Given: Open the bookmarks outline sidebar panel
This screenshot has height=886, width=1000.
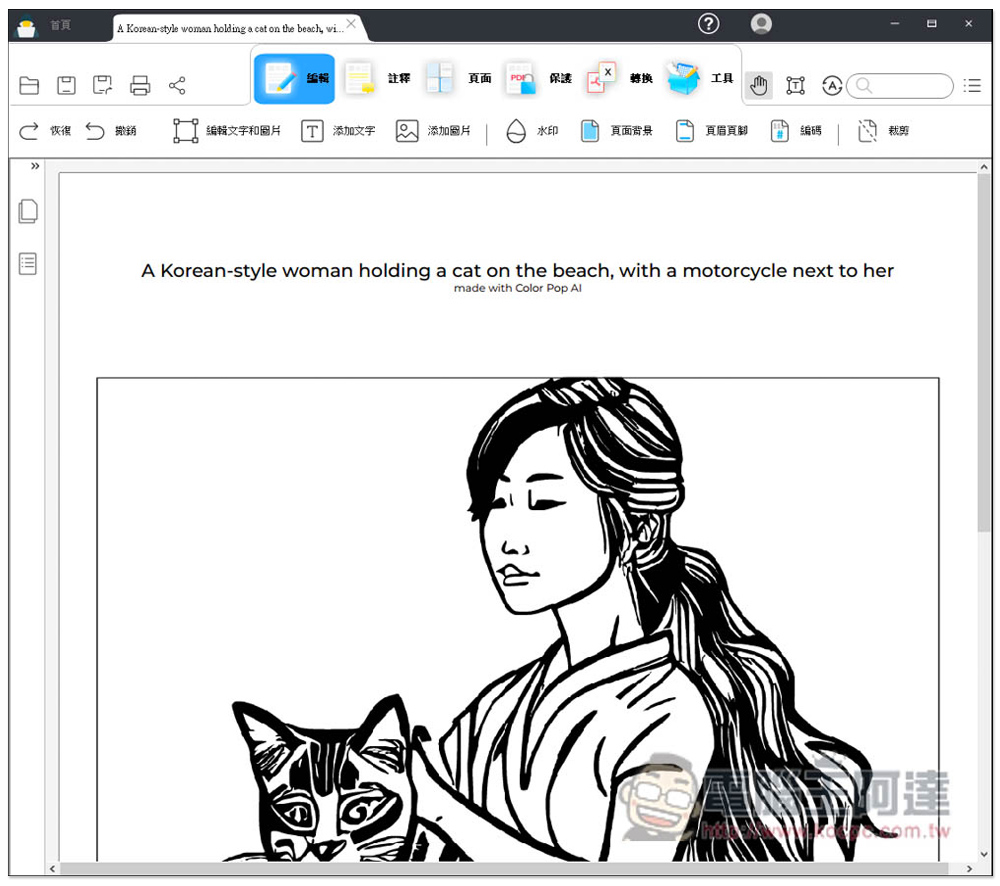Looking at the screenshot, I should (x=28, y=264).
